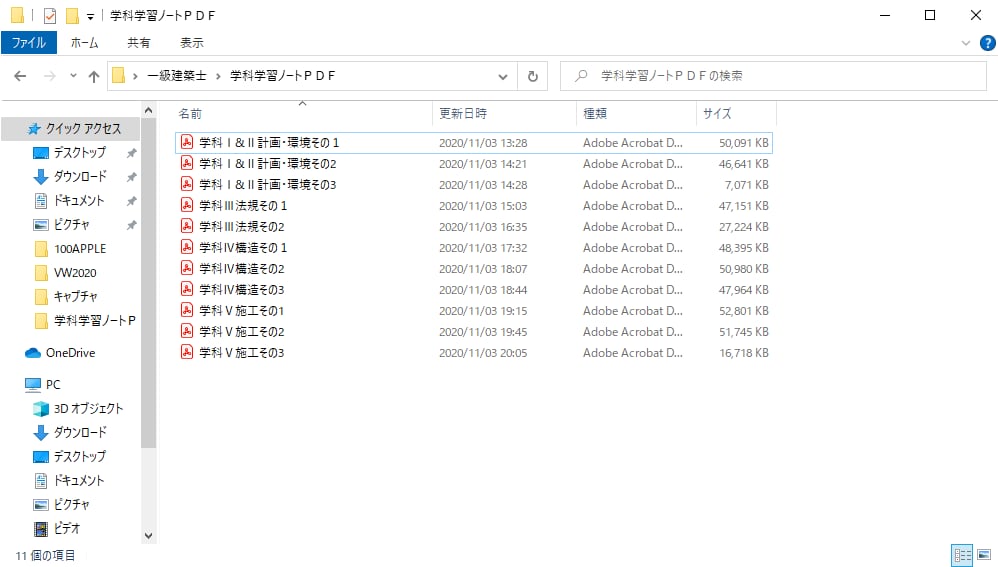Screen dimensions: 998x567
Task: Open ドキュメント under PC in navigation pane
Action: click(x=69, y=480)
